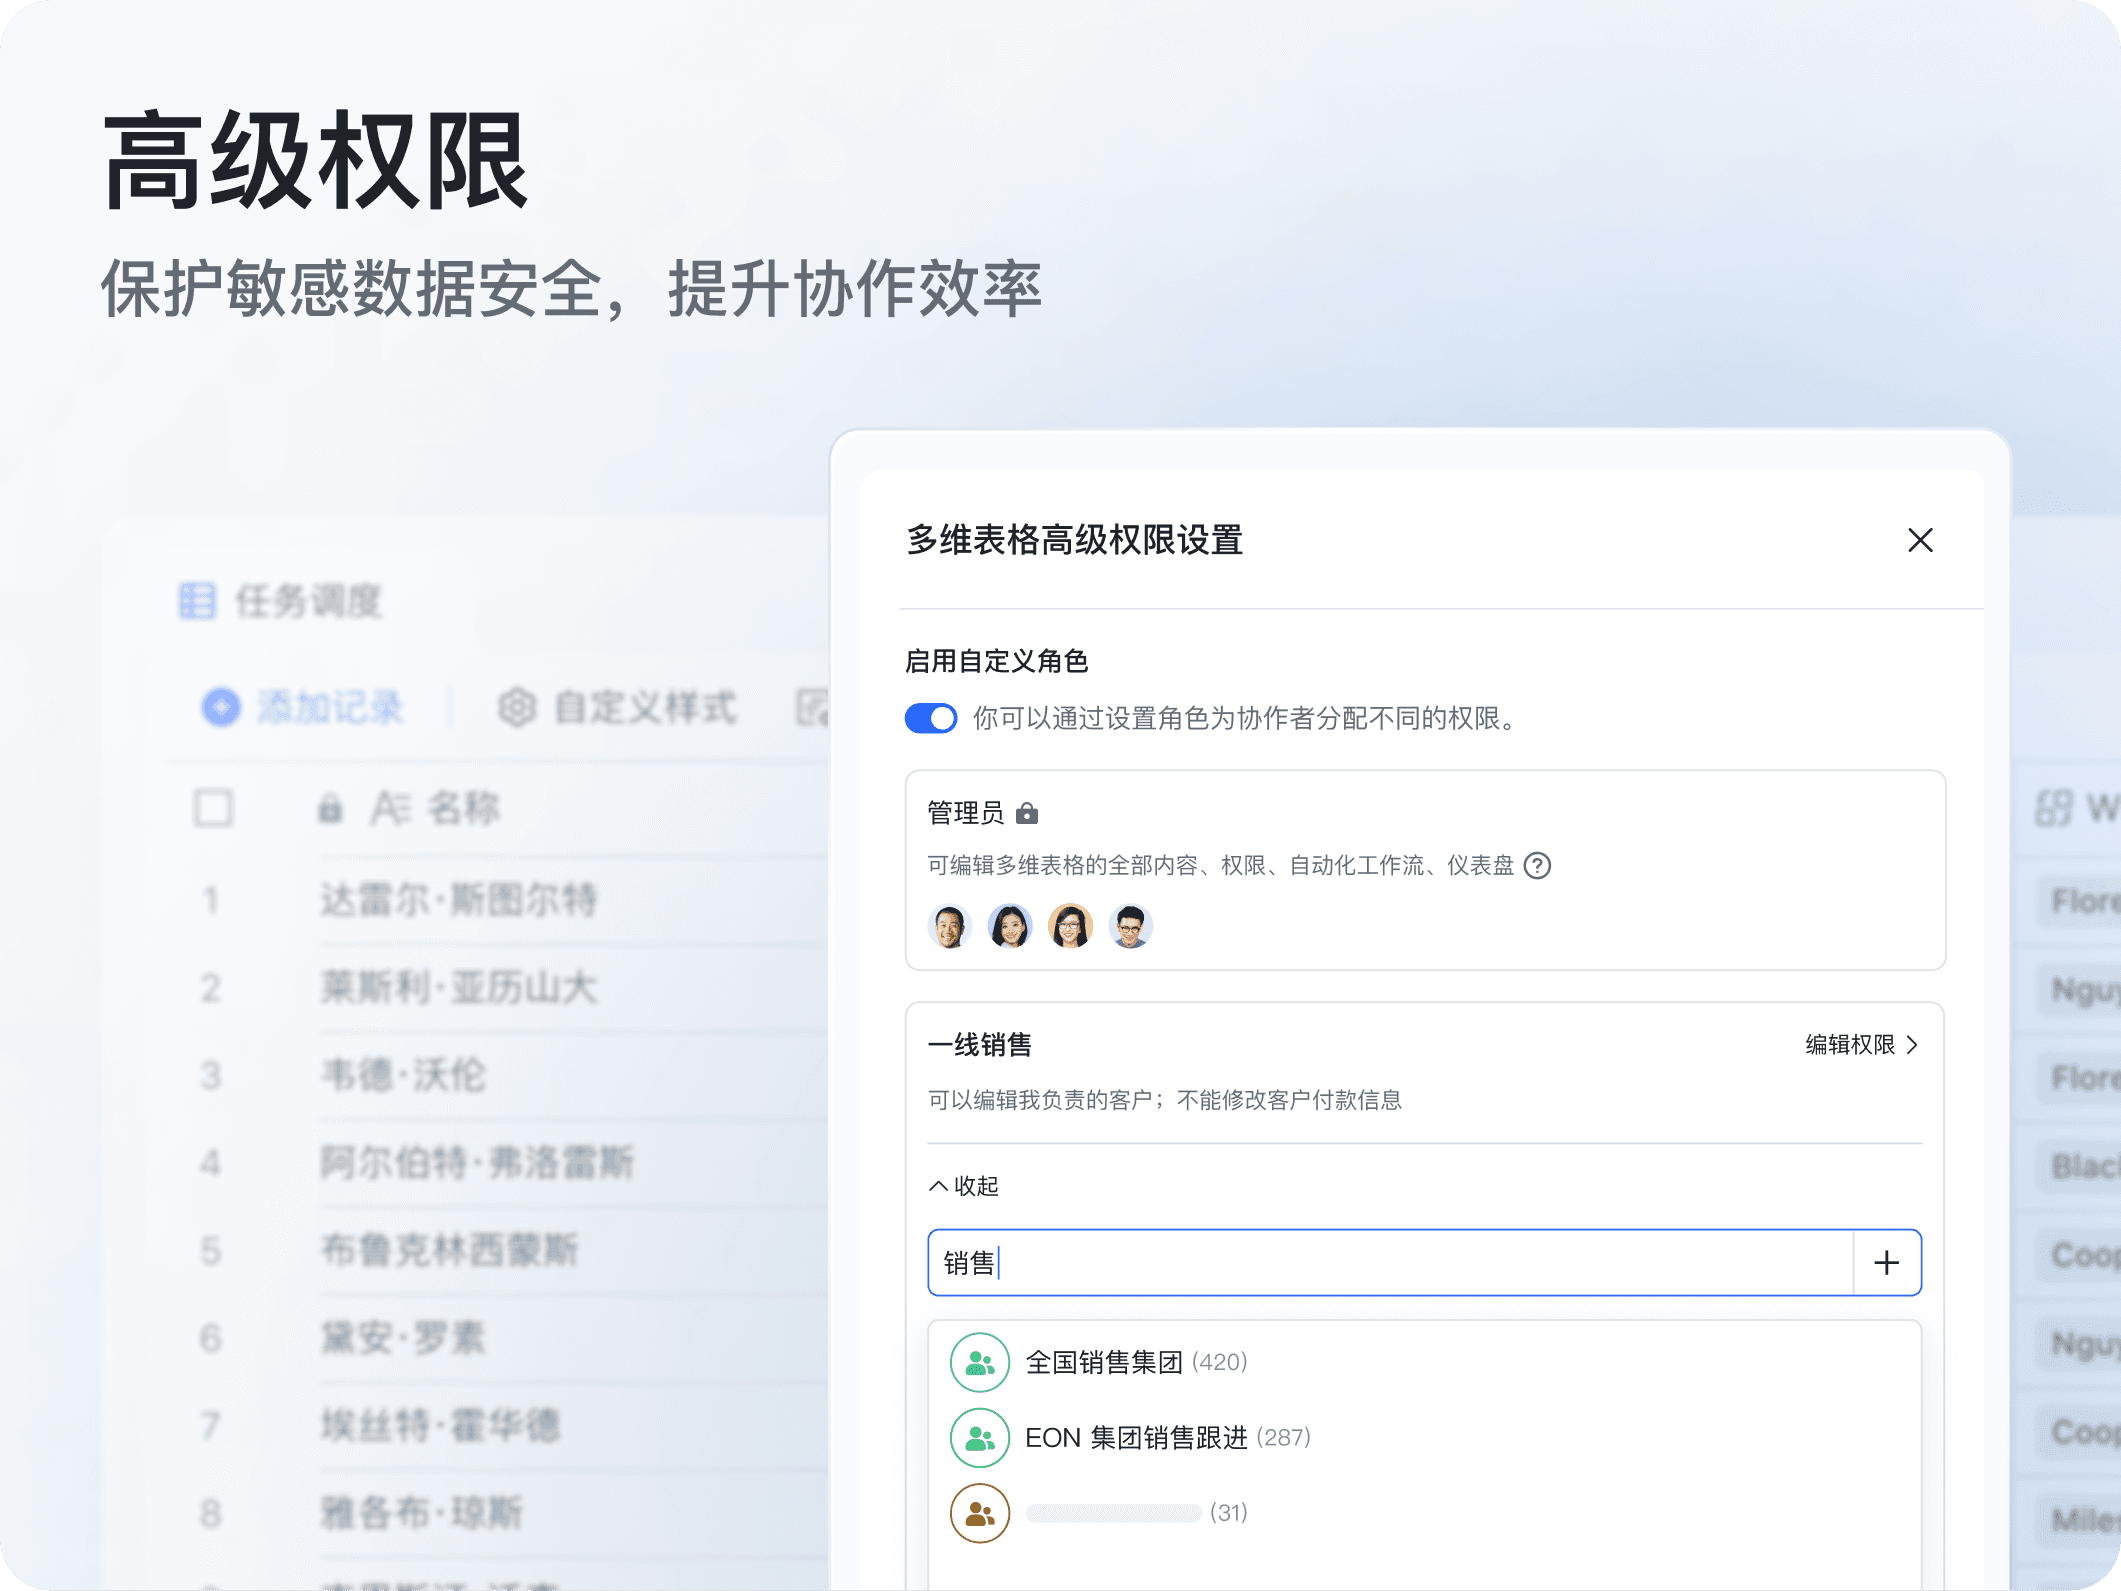
Task: Select EON 集团销售跟进 group
Action: coord(1136,1438)
